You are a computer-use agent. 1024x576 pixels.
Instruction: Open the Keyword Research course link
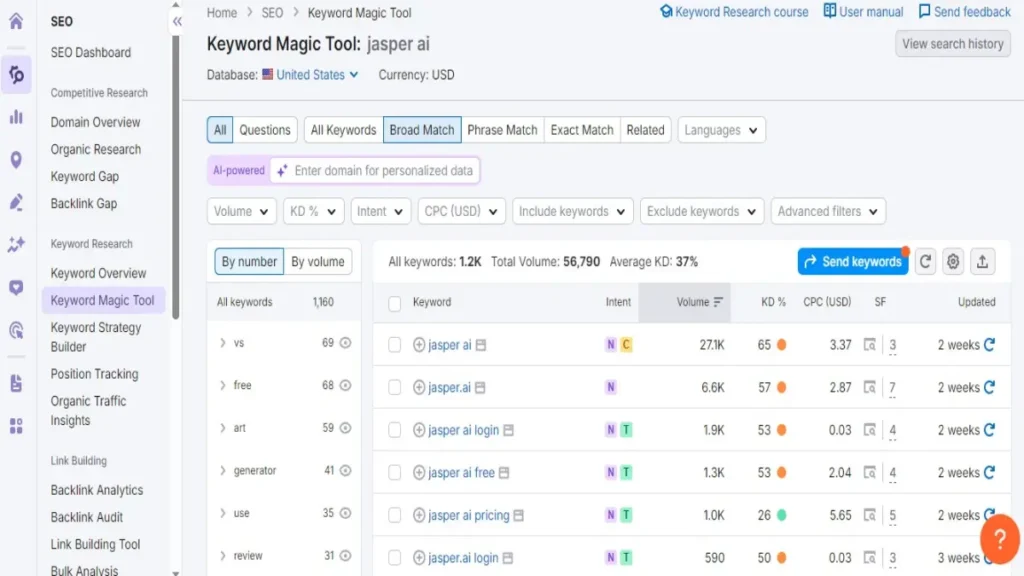pyautogui.click(x=734, y=12)
